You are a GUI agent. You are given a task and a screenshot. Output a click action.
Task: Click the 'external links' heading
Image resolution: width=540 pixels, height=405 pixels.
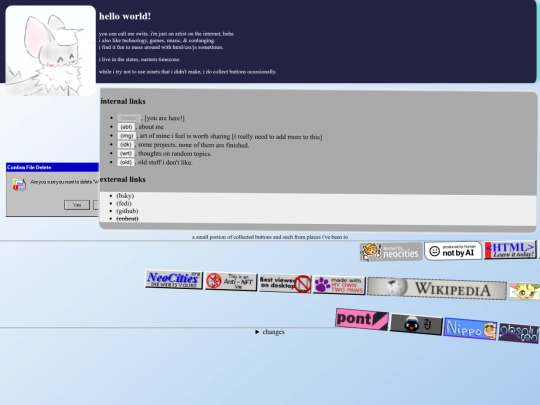[123, 179]
